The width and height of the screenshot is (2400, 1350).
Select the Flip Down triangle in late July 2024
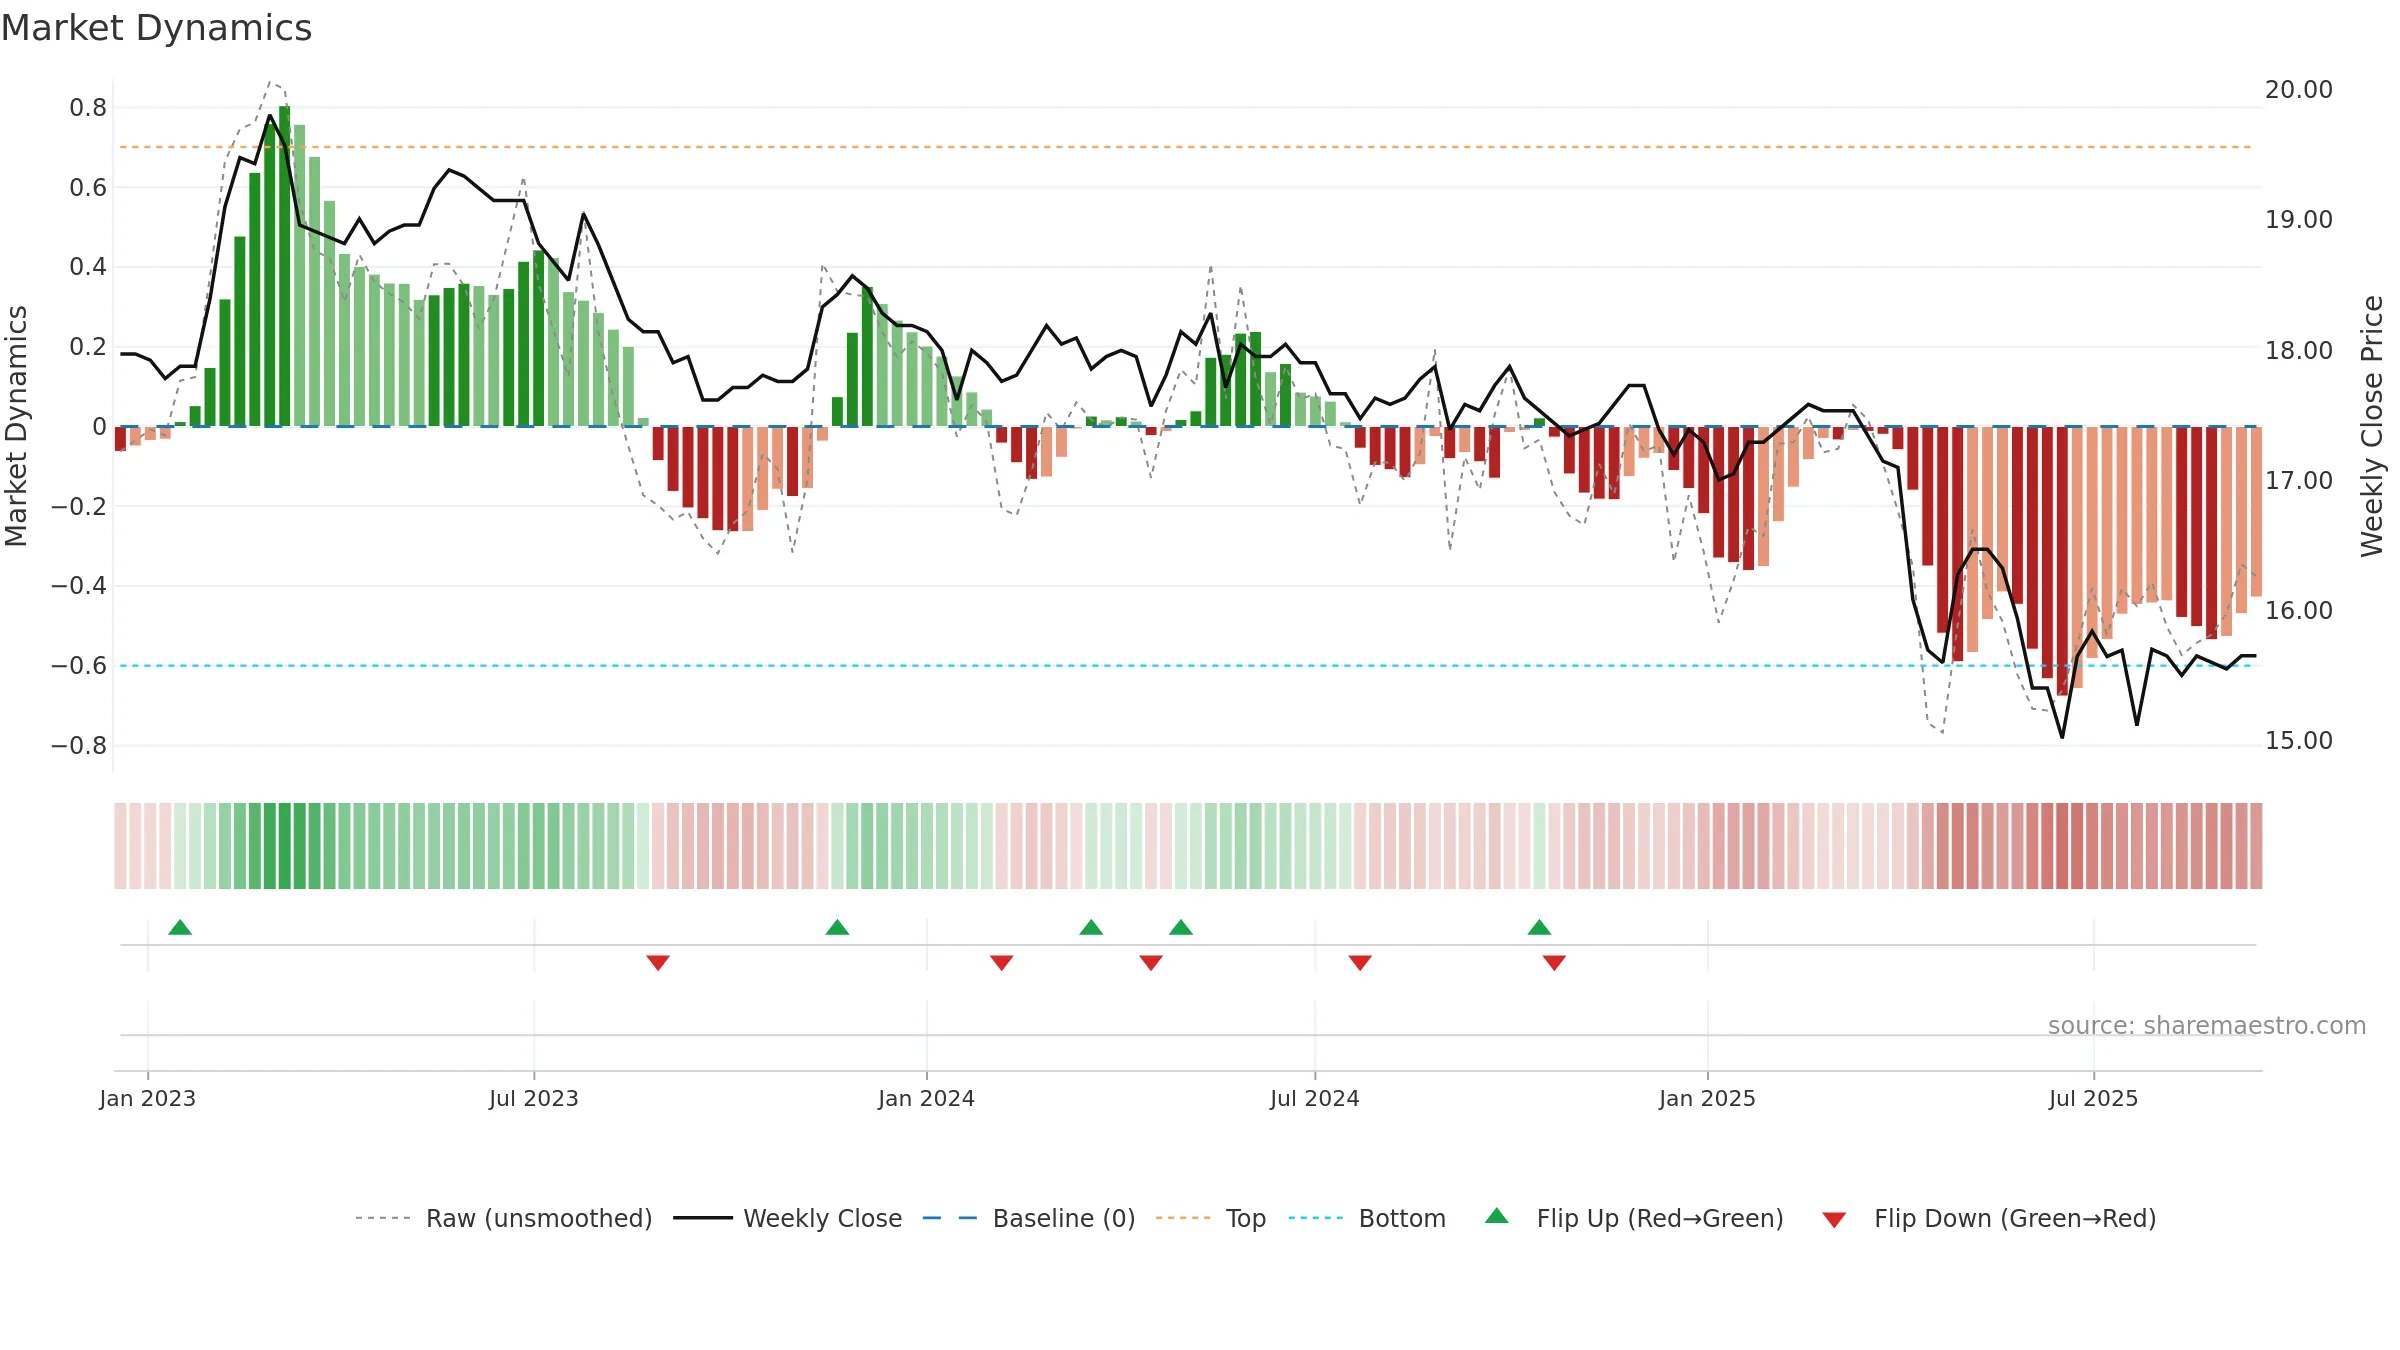(1360, 962)
